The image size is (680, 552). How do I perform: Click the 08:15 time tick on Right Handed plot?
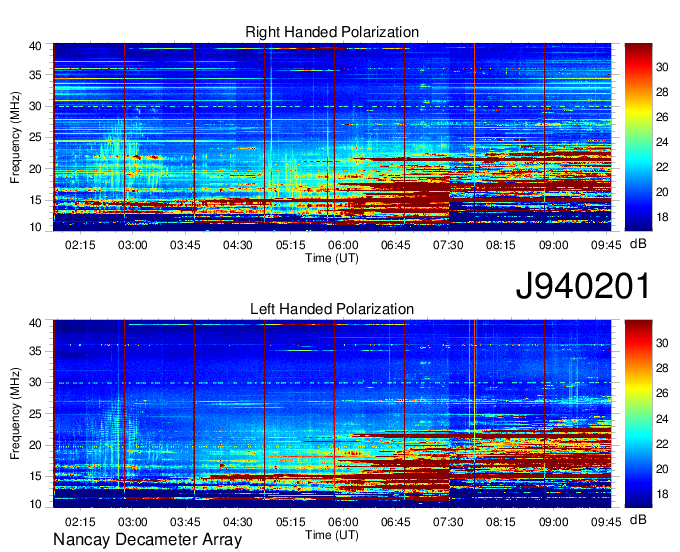click(x=500, y=245)
